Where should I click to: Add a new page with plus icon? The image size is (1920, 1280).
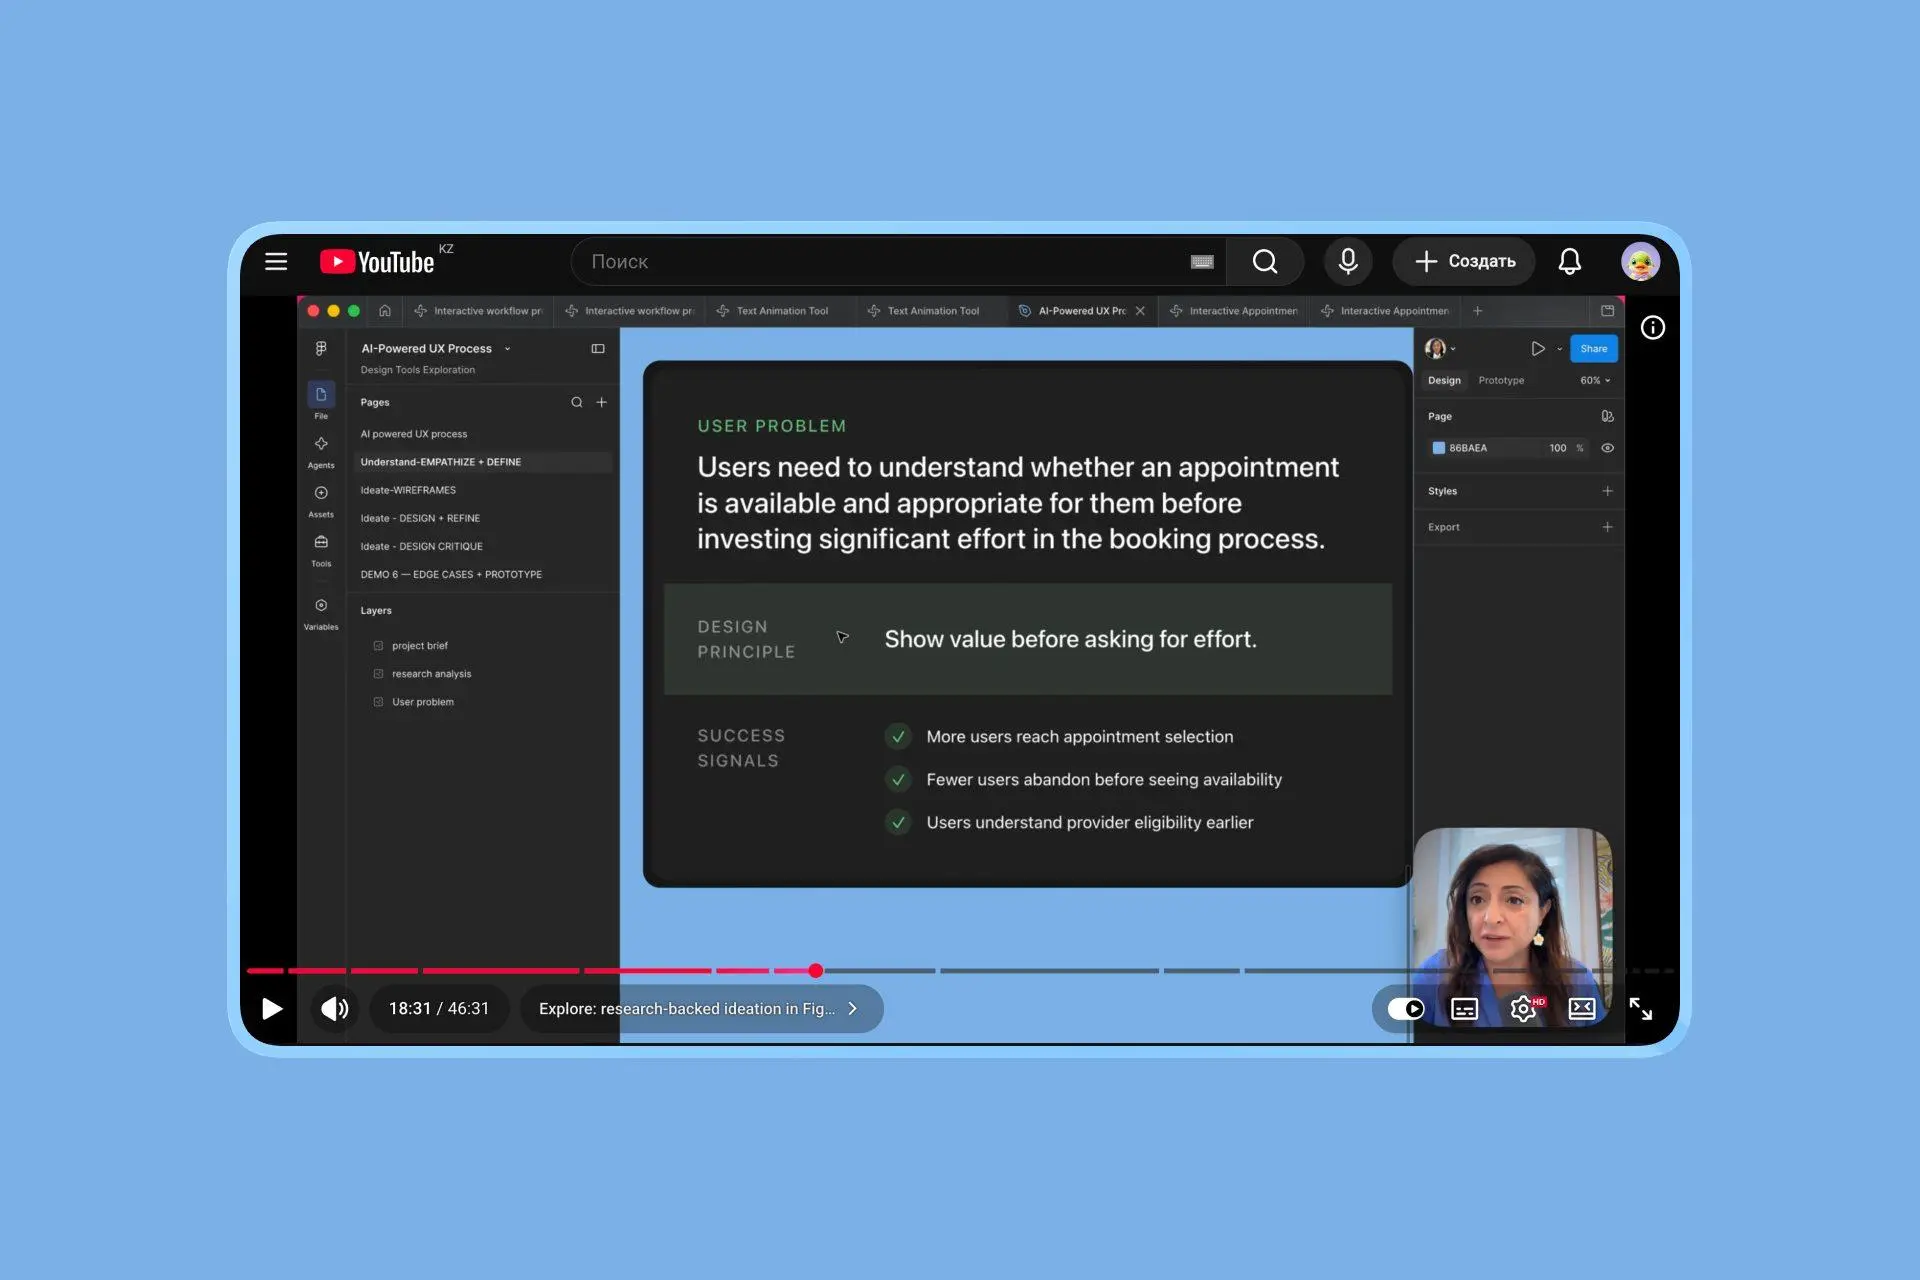(602, 402)
